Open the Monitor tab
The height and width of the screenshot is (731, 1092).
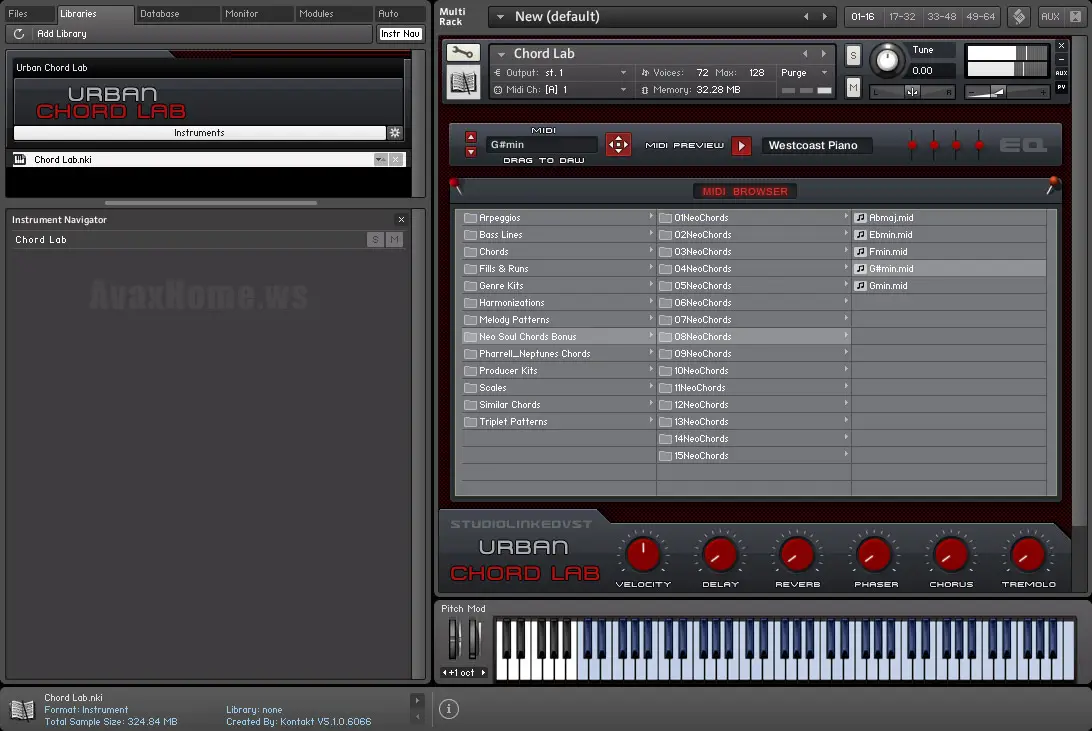pos(256,13)
